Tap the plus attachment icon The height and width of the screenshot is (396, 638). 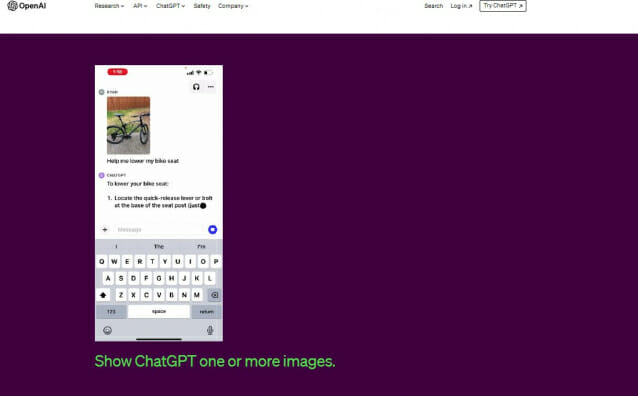point(105,230)
